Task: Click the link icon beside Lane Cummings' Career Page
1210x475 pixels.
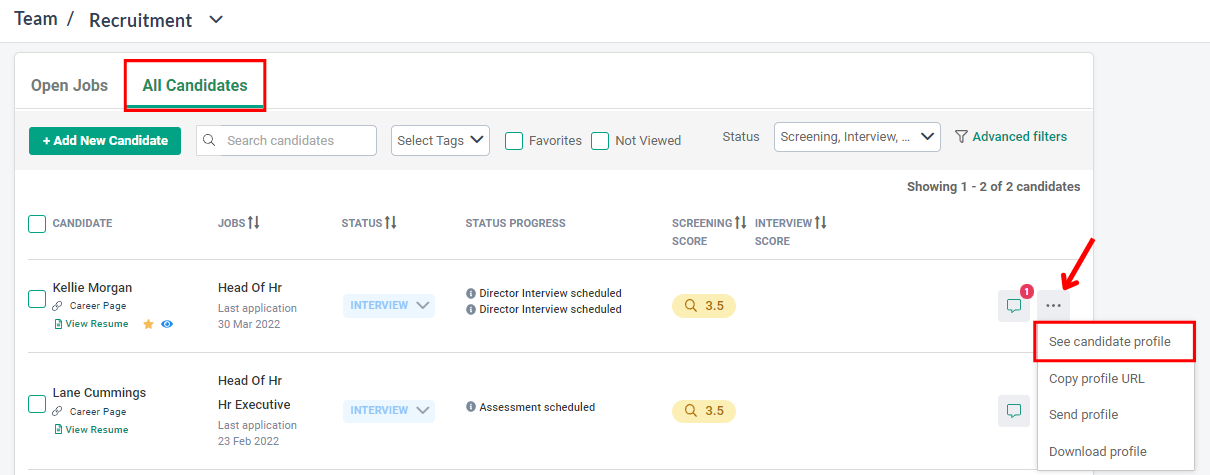Action: coord(58,411)
